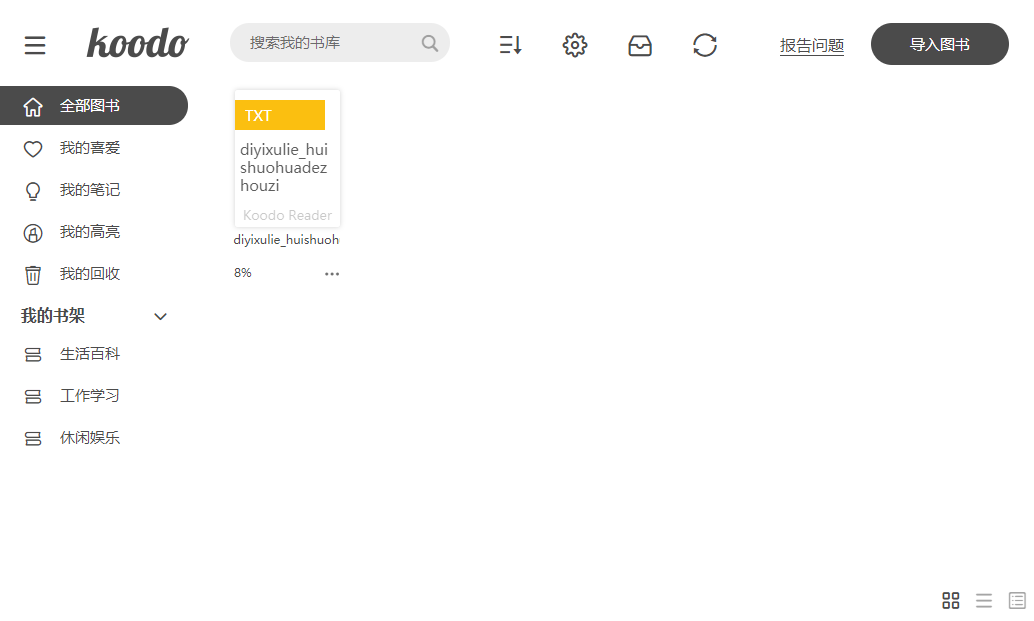Select 全部图书 in the sidebar
Image resolution: width=1034 pixels, height=621 pixels.
88,105
